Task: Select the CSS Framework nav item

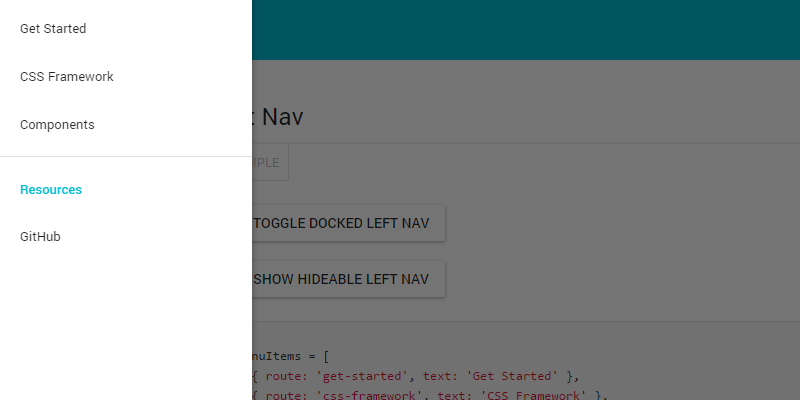Action: [66, 77]
